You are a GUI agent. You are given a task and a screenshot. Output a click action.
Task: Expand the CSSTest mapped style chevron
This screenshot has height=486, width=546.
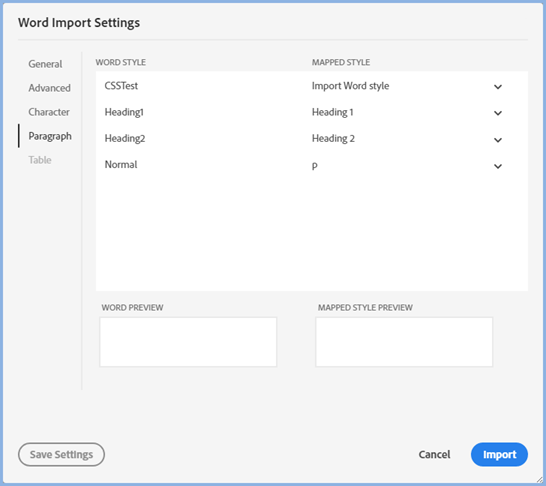[x=498, y=87]
